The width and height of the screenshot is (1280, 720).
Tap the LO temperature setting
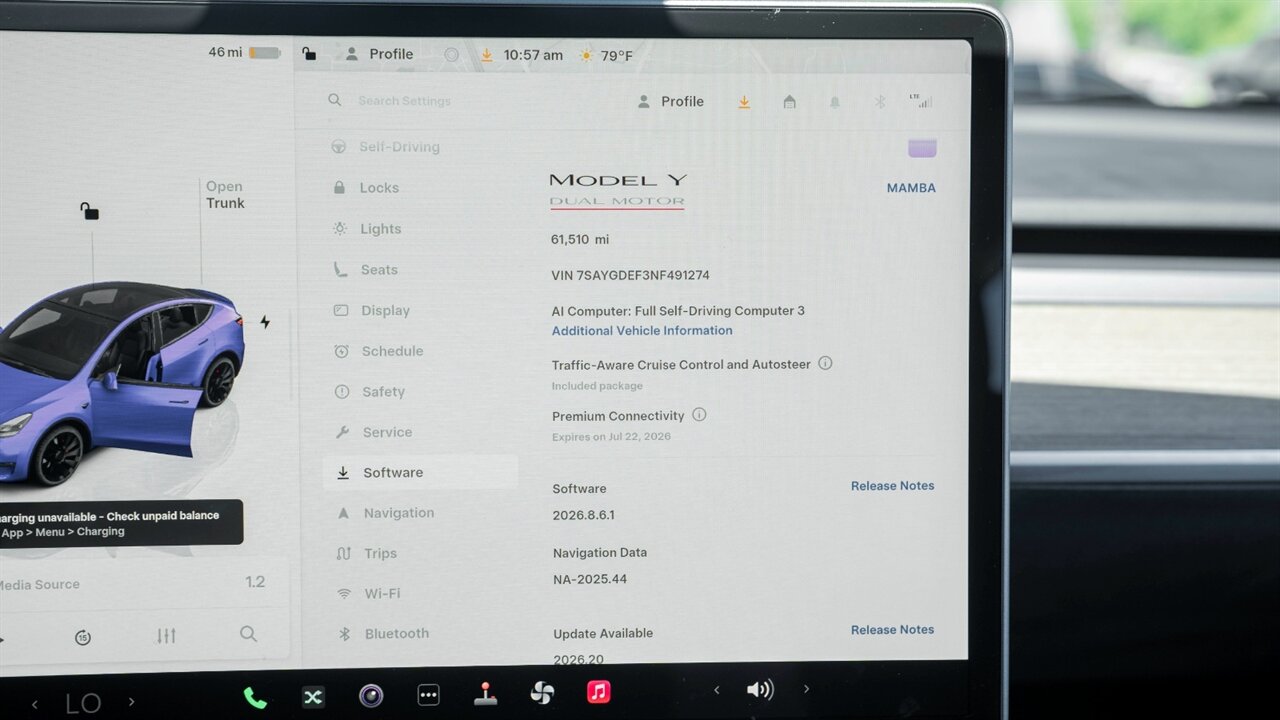pyautogui.click(x=83, y=703)
